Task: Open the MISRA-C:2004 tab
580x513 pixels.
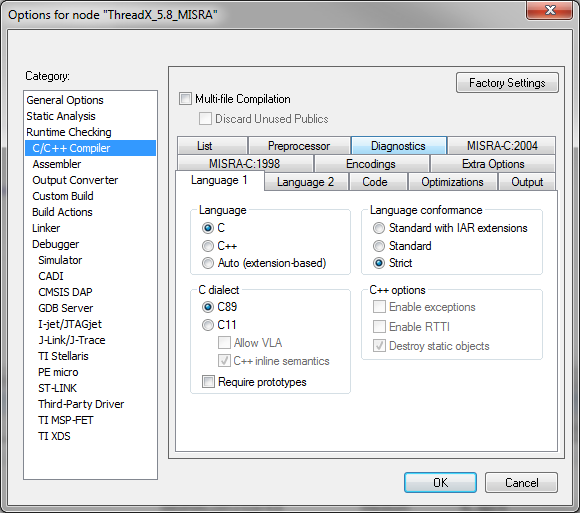Action: tap(502, 146)
